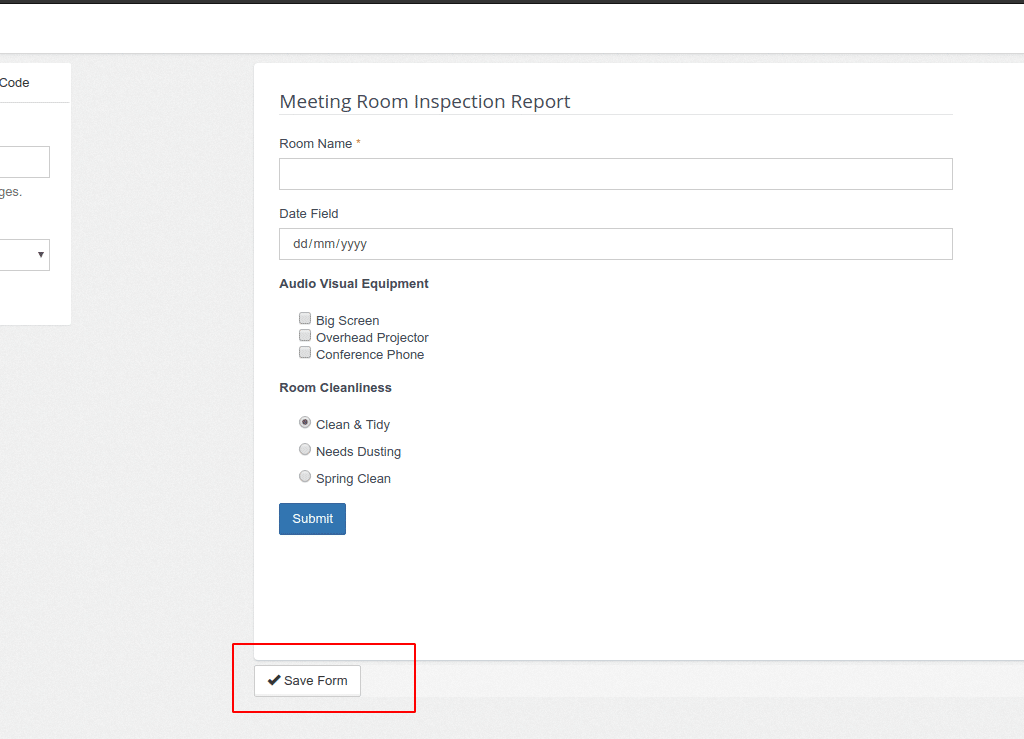Select the yyyy year segment of the date

pos(354,244)
